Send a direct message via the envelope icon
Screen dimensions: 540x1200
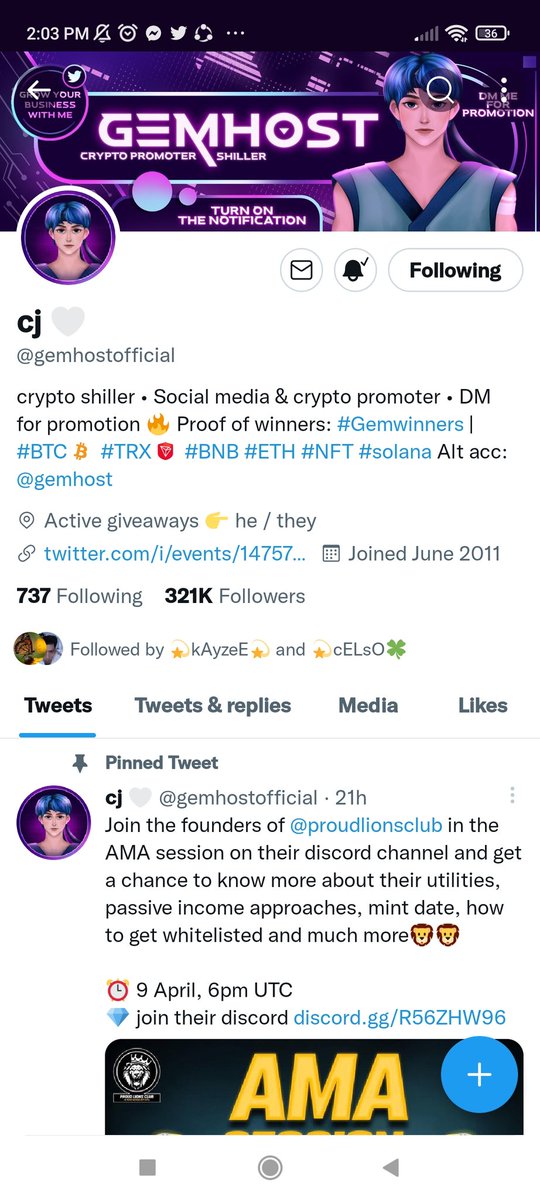[301, 270]
